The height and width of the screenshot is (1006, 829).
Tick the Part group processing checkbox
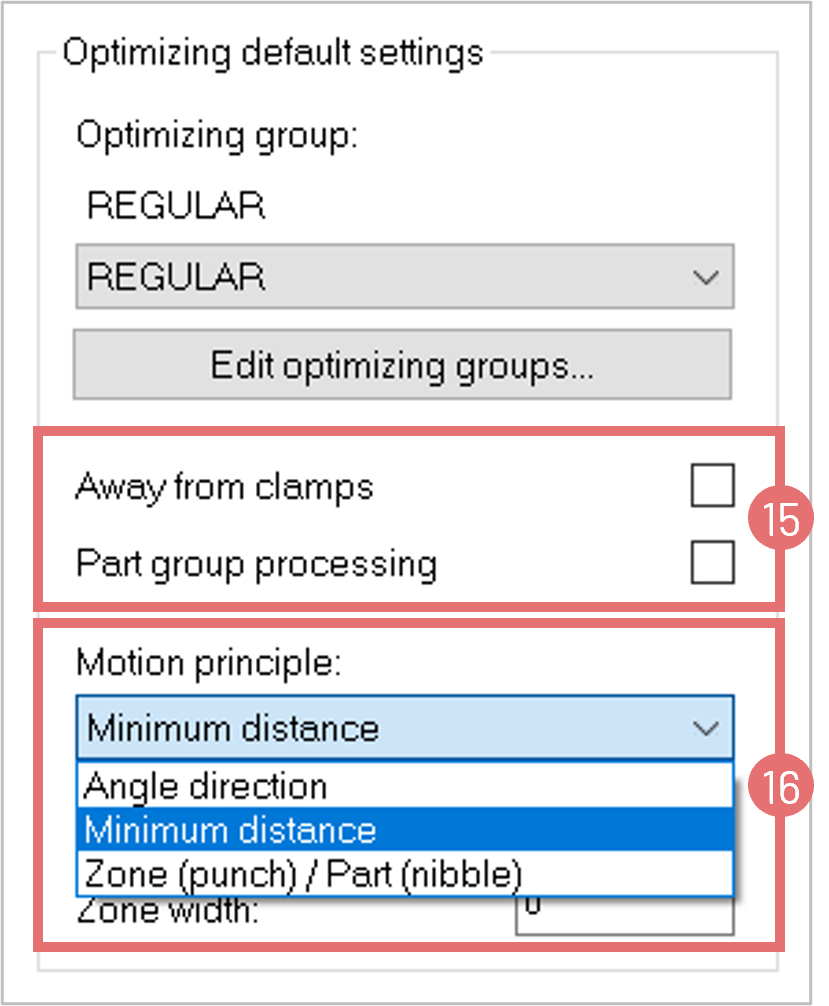coord(712,562)
